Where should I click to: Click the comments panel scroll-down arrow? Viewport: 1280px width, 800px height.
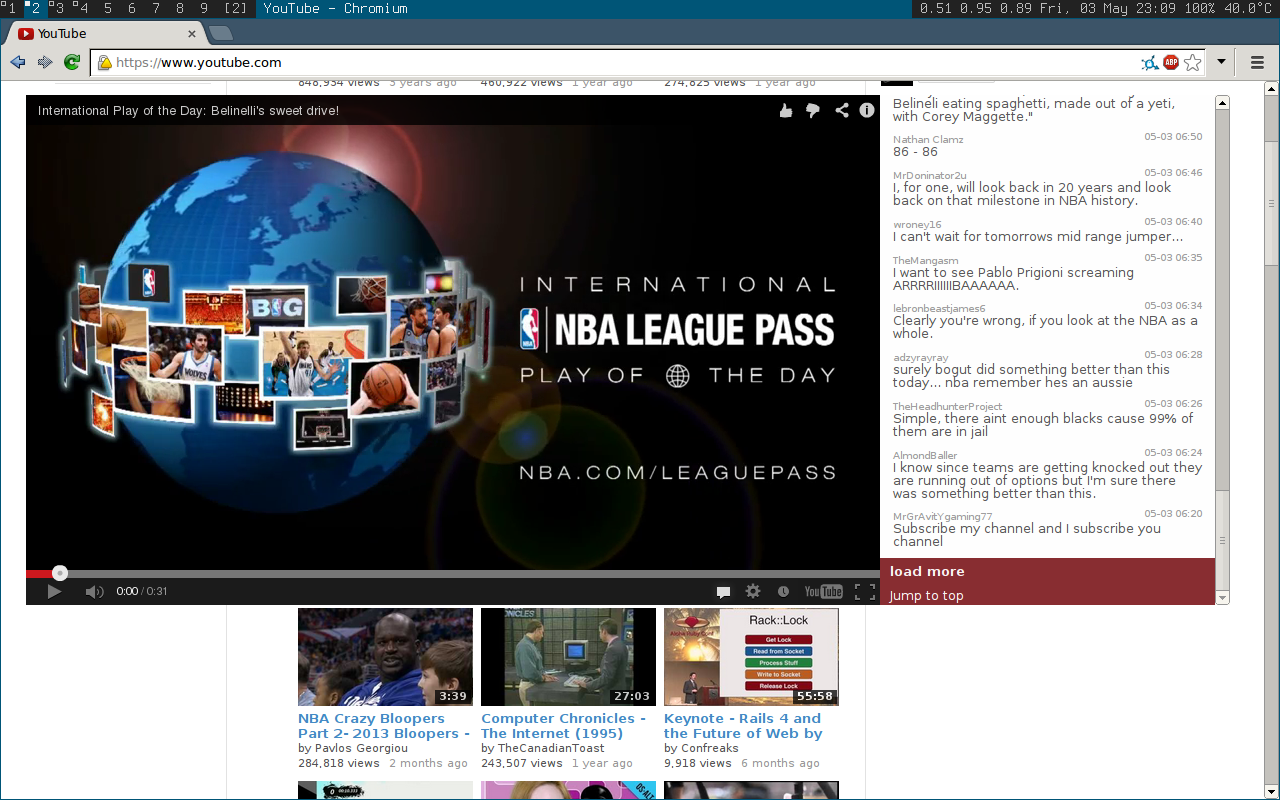tap(1222, 598)
